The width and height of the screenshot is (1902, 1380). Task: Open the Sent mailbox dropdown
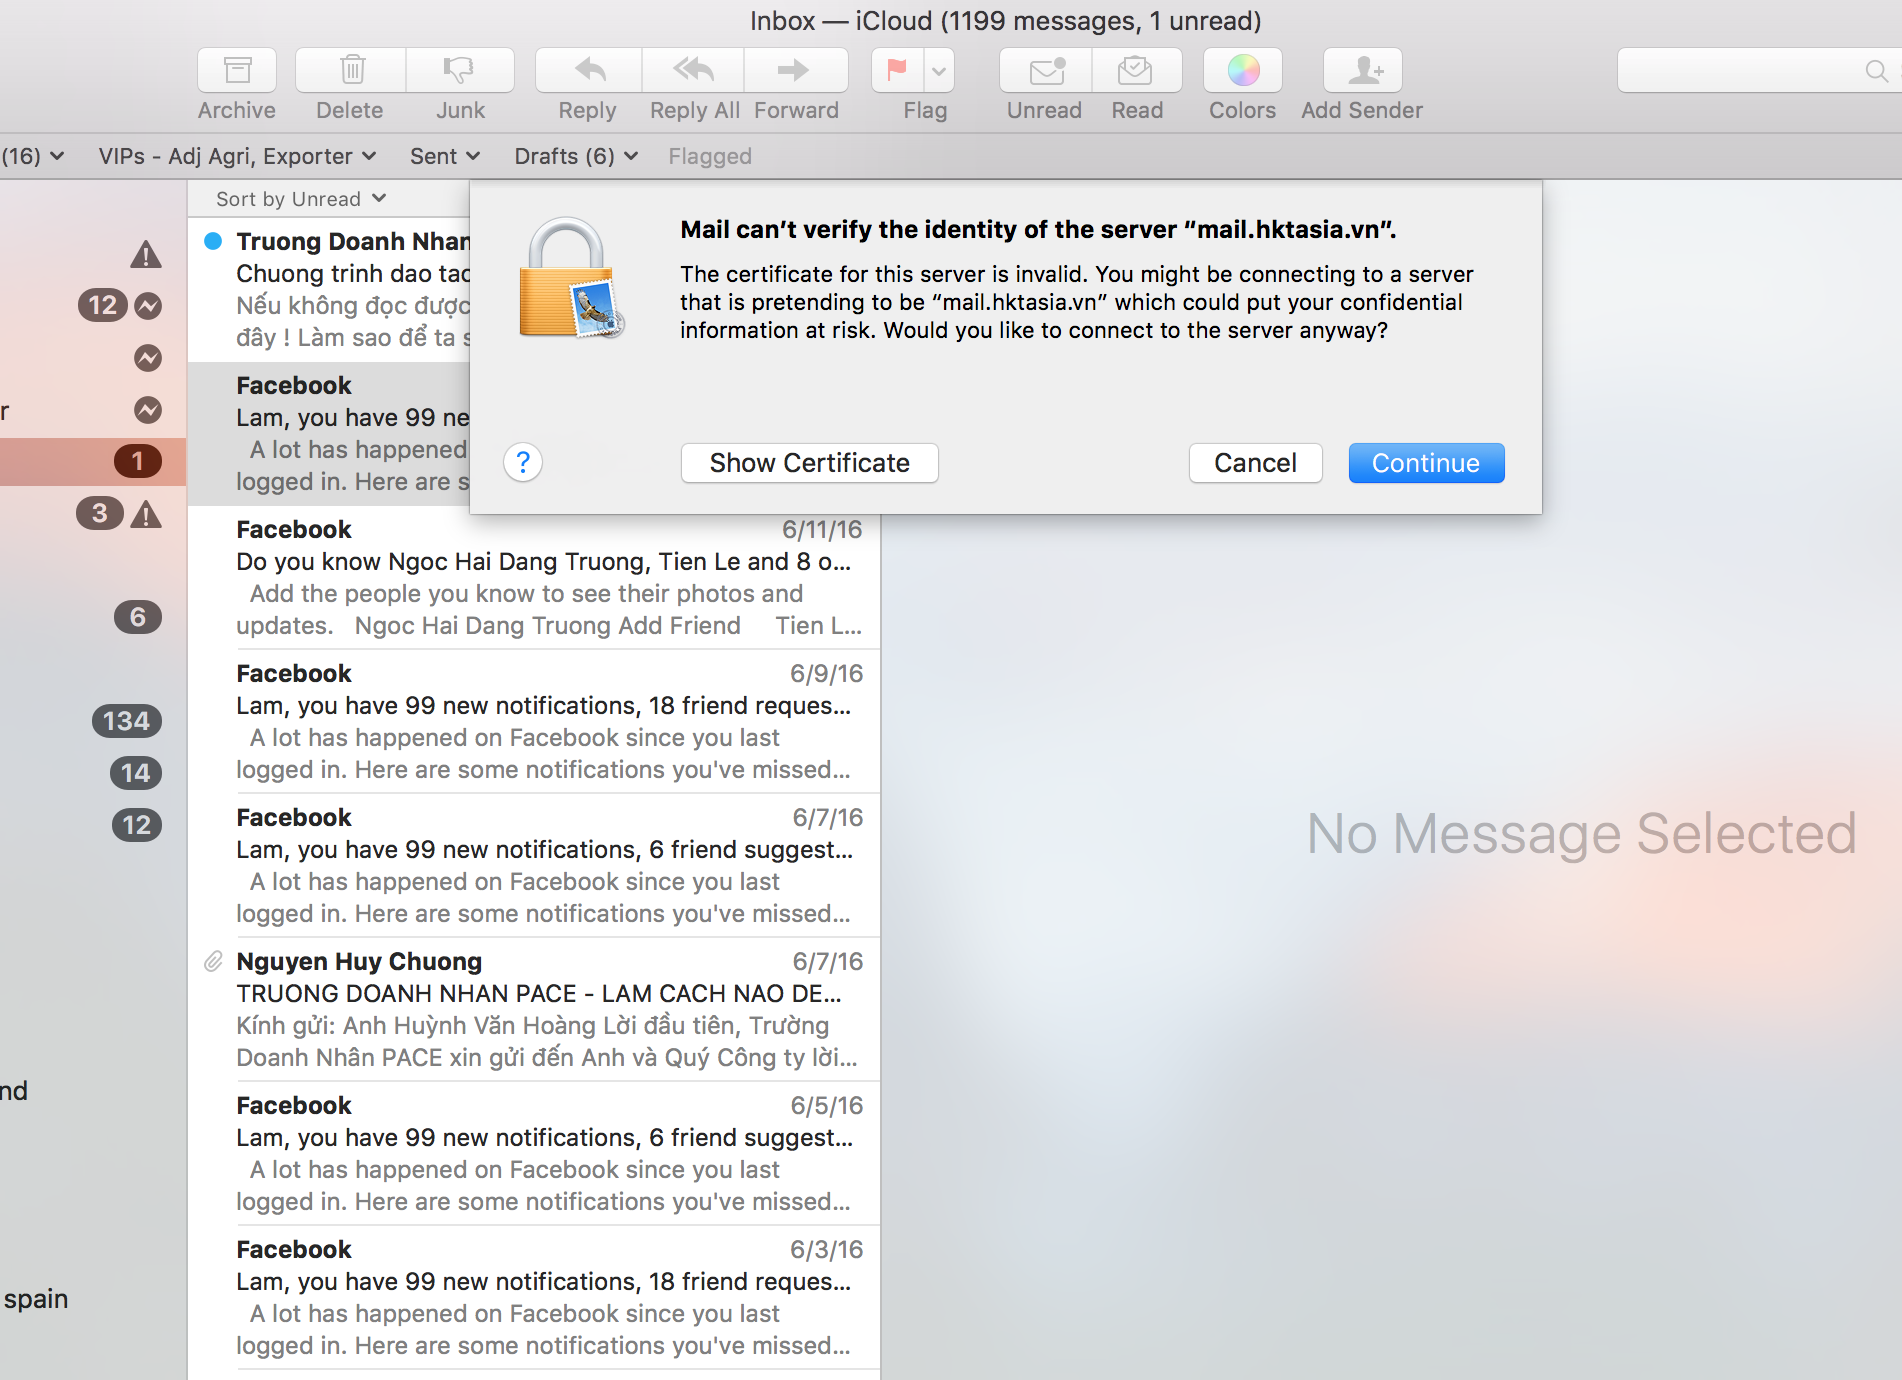coord(445,156)
